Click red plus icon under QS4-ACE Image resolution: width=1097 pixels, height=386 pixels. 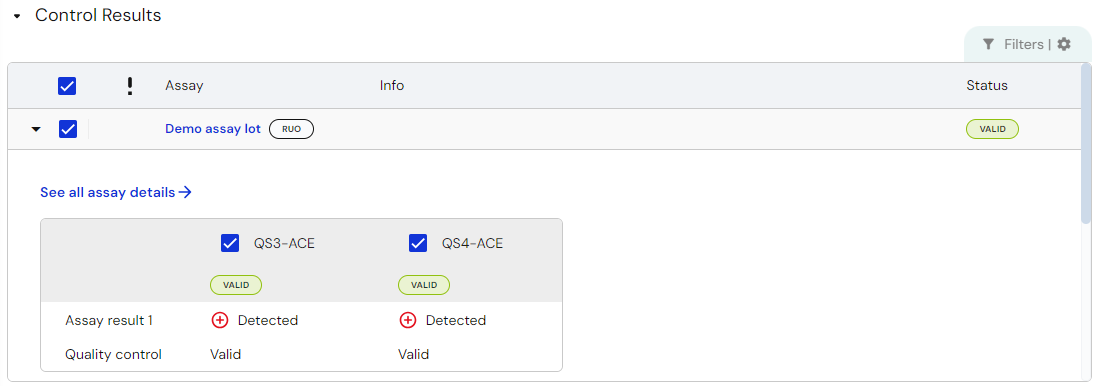click(x=408, y=320)
